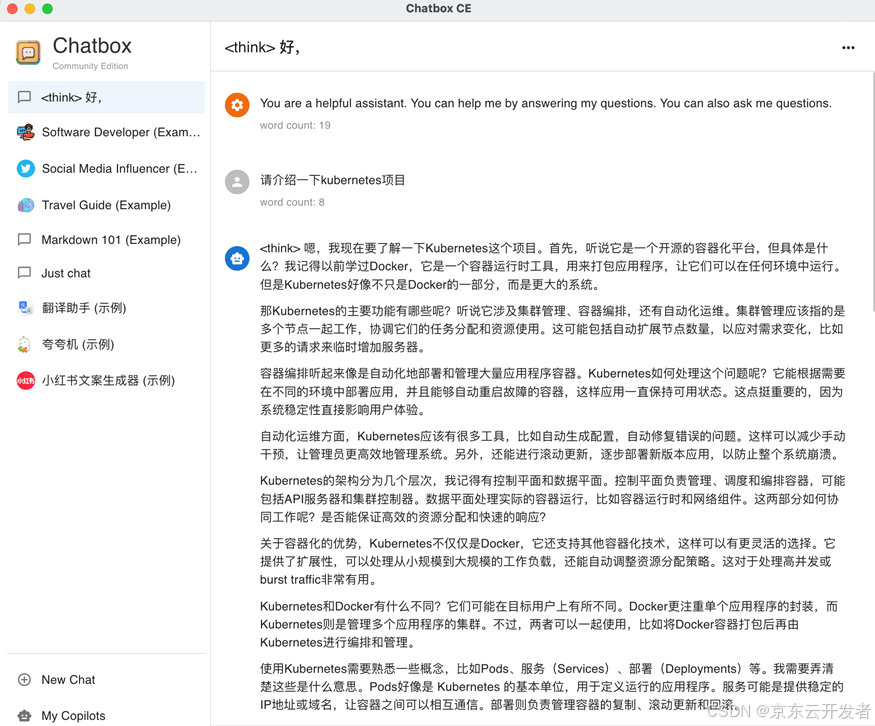Select 翻译助手 (示例) conversation
Screen dimensions: 875x726
(x=107, y=307)
